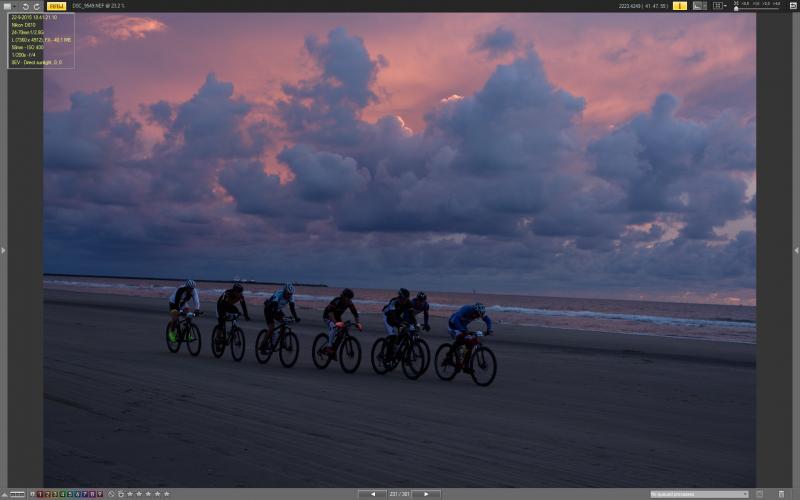Go to the previous image

point(372,494)
